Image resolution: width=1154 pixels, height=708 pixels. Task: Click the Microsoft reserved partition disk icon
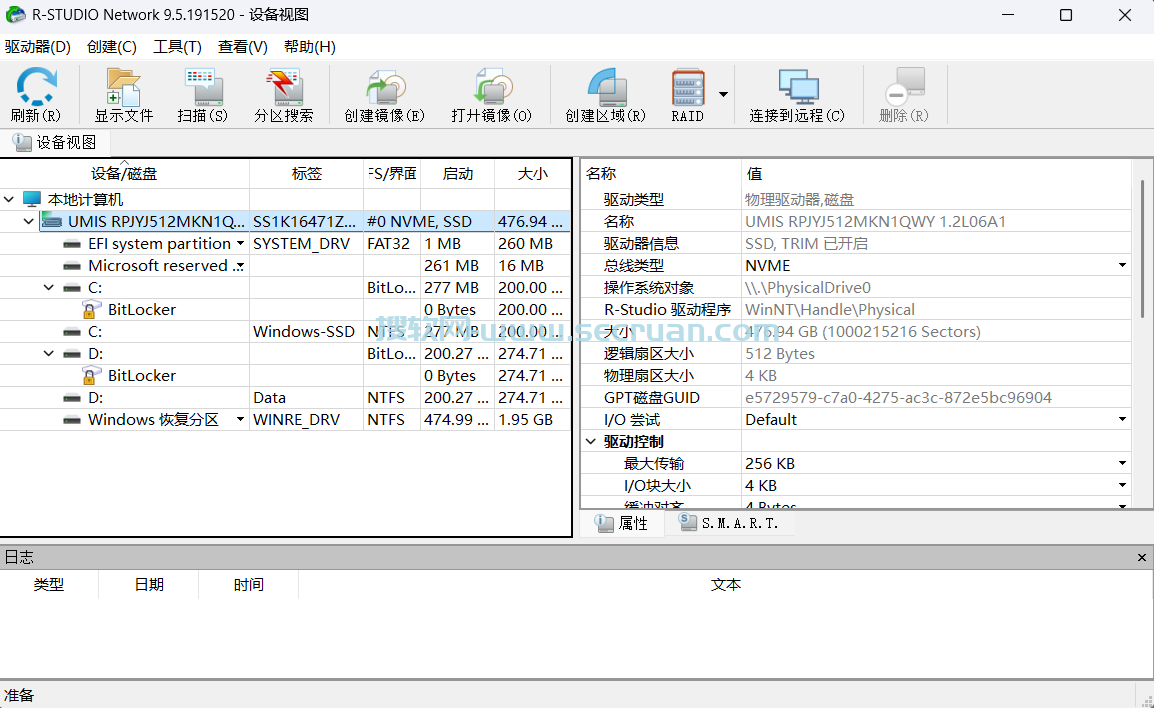72,266
